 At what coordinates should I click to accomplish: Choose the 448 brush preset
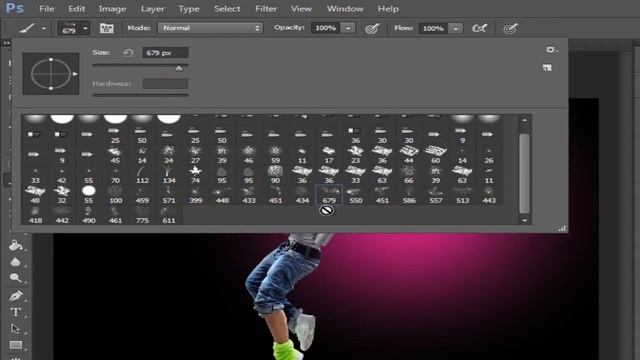[x=222, y=195]
